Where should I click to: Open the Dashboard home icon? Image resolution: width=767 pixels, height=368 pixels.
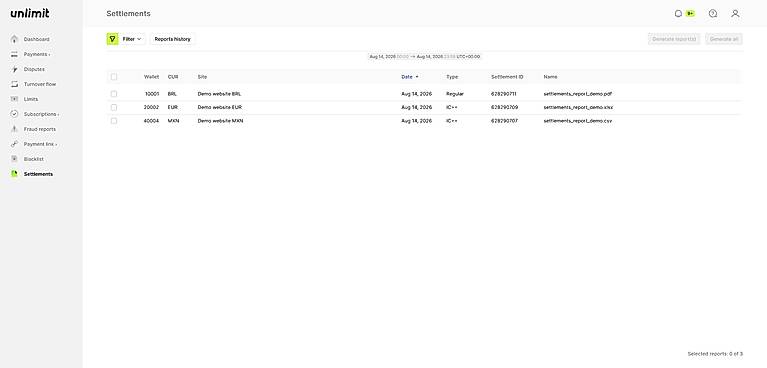(x=14, y=39)
